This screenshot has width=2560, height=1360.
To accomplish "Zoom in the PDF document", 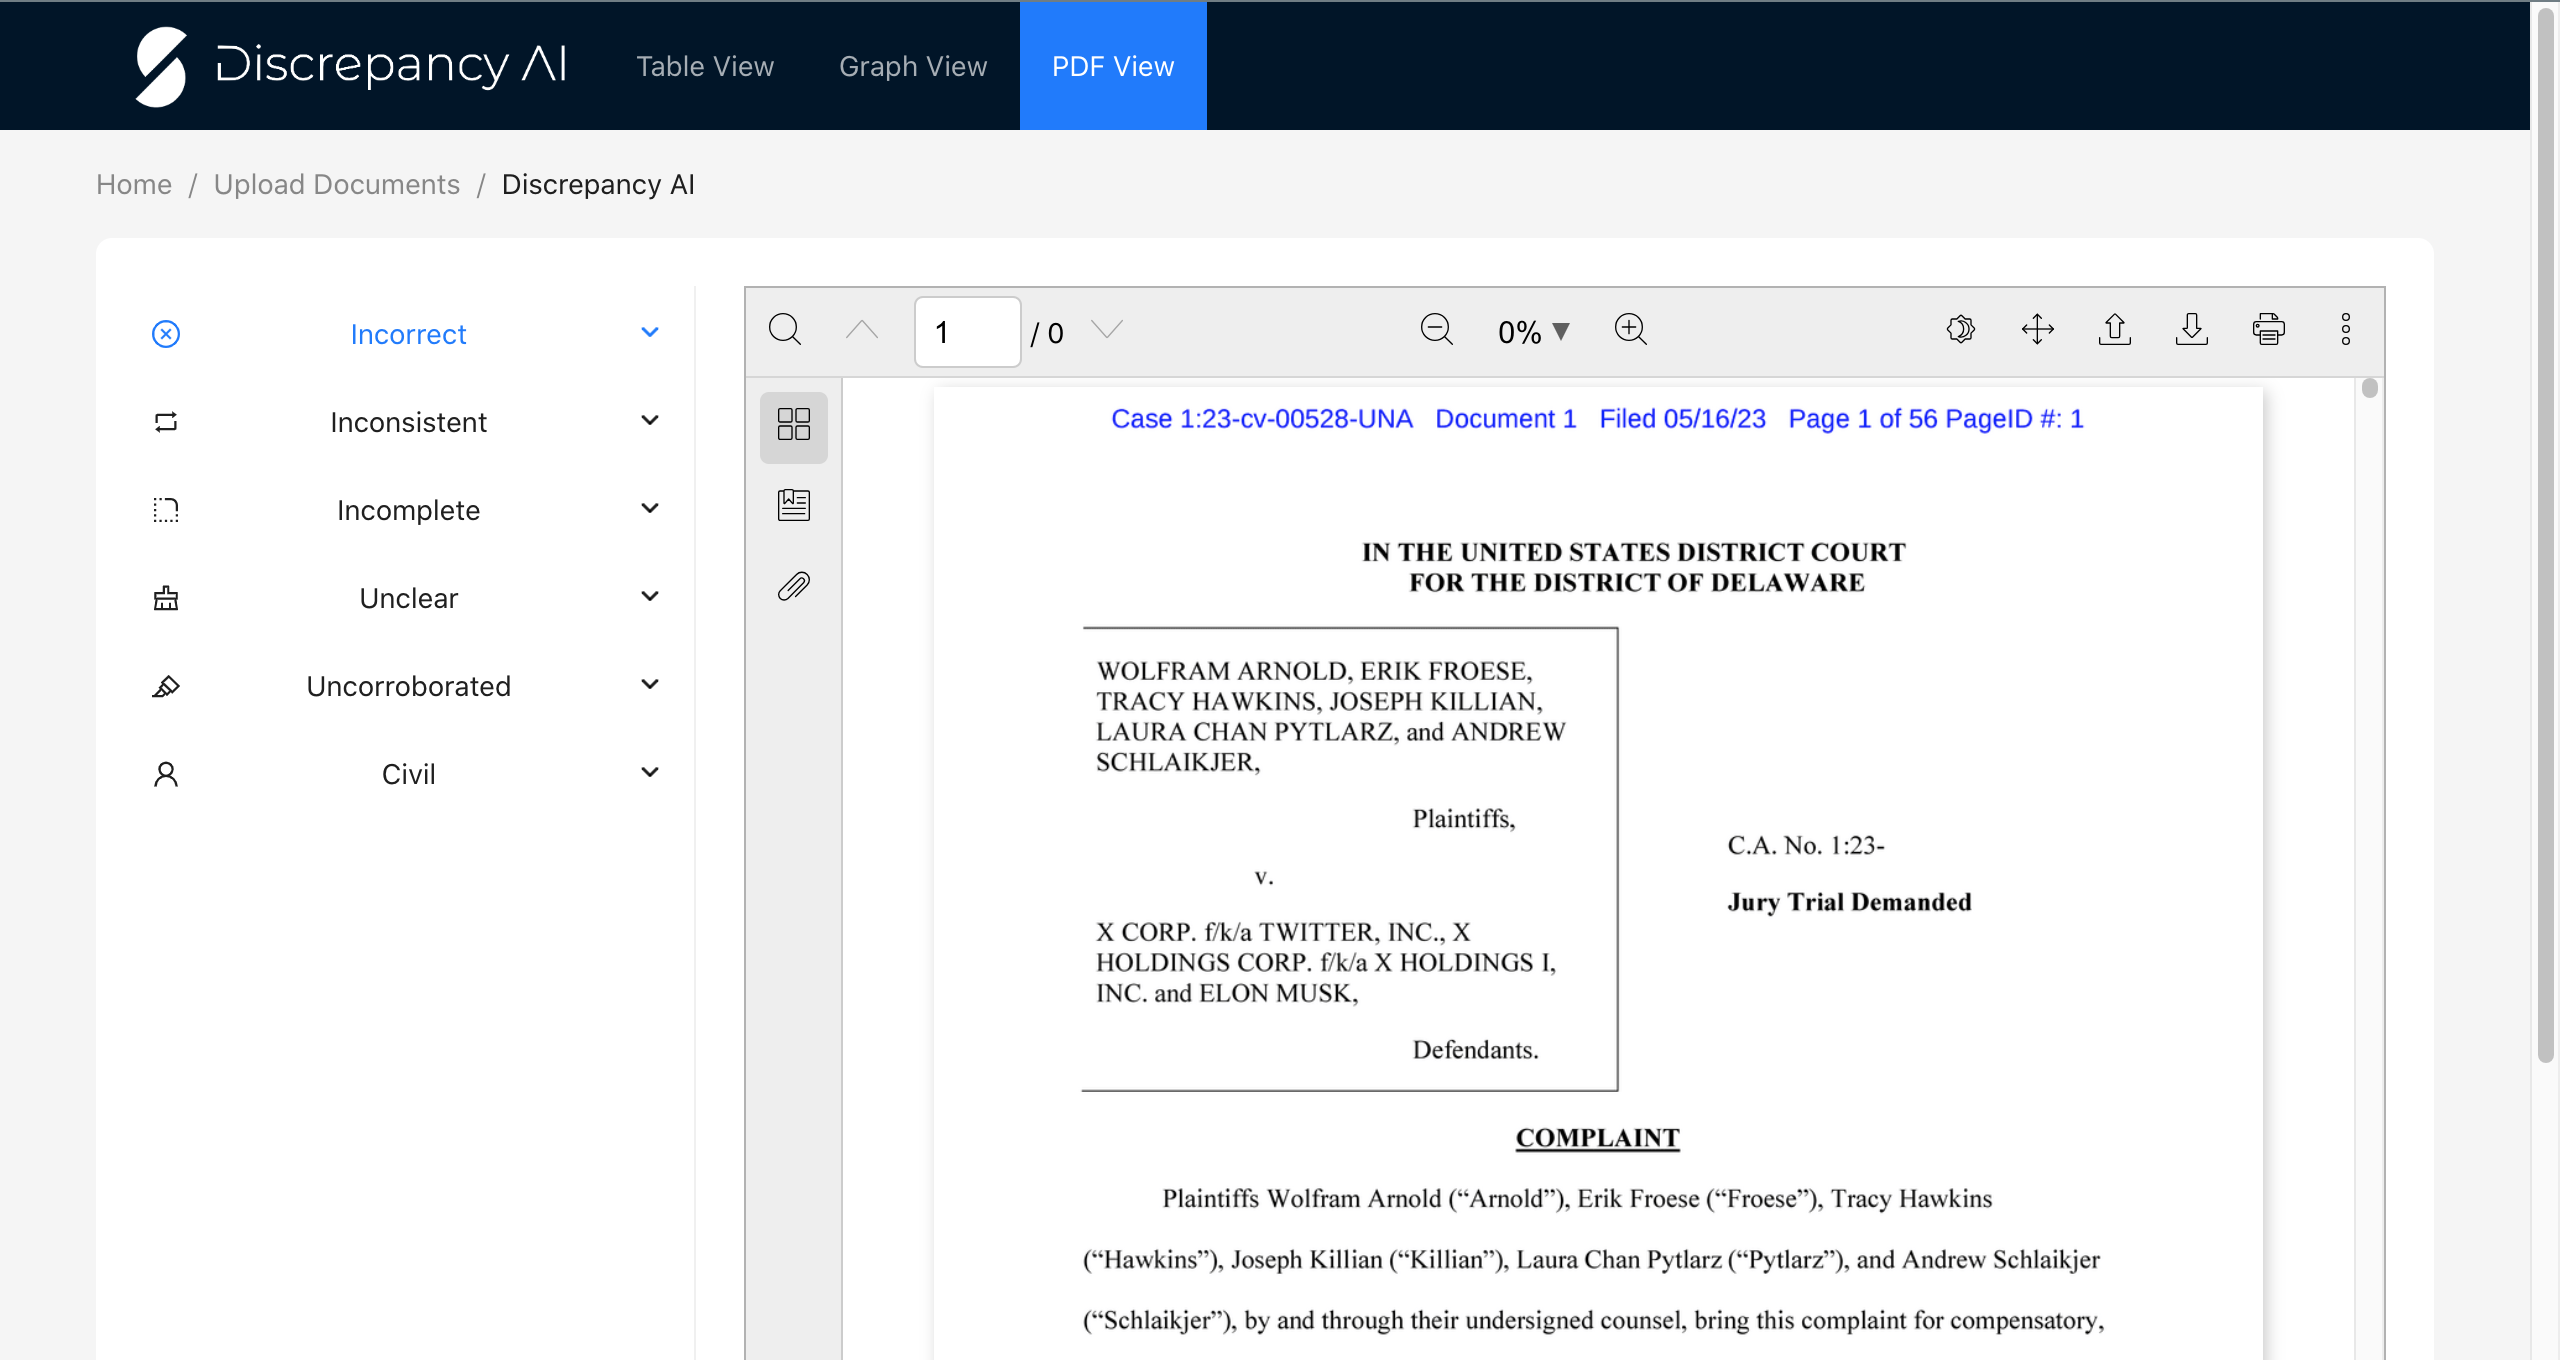I will (x=1630, y=330).
